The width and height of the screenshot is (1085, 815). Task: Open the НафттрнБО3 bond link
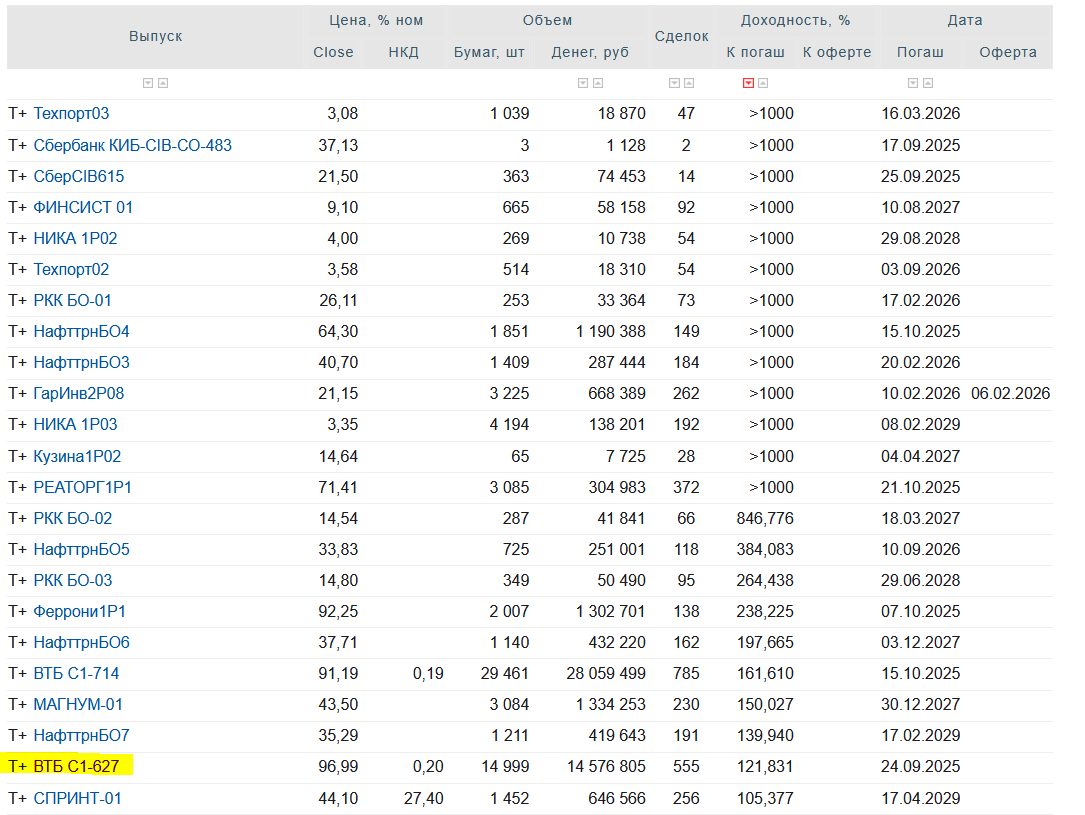coord(82,363)
